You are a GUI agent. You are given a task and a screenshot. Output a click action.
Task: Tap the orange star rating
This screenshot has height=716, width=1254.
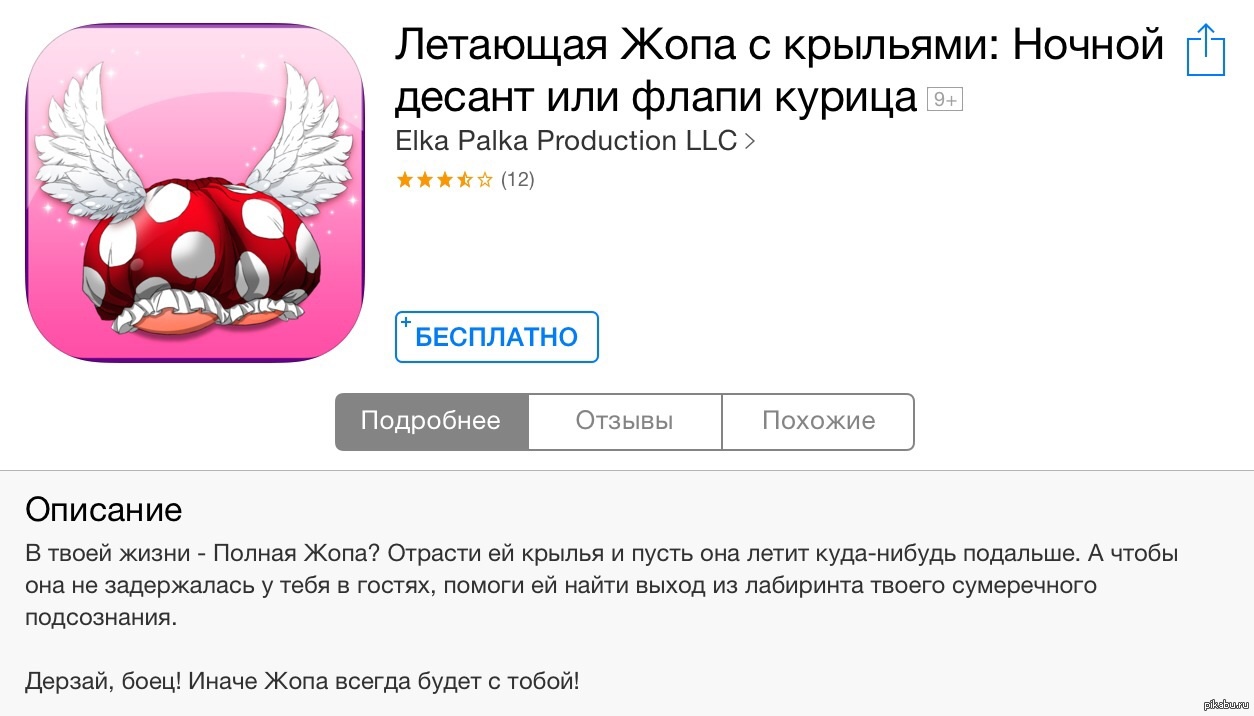pyautogui.click(x=444, y=180)
